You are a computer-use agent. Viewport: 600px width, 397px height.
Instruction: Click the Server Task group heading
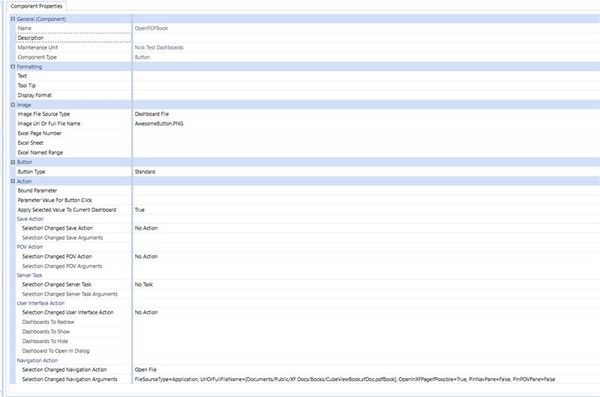pos(29,275)
